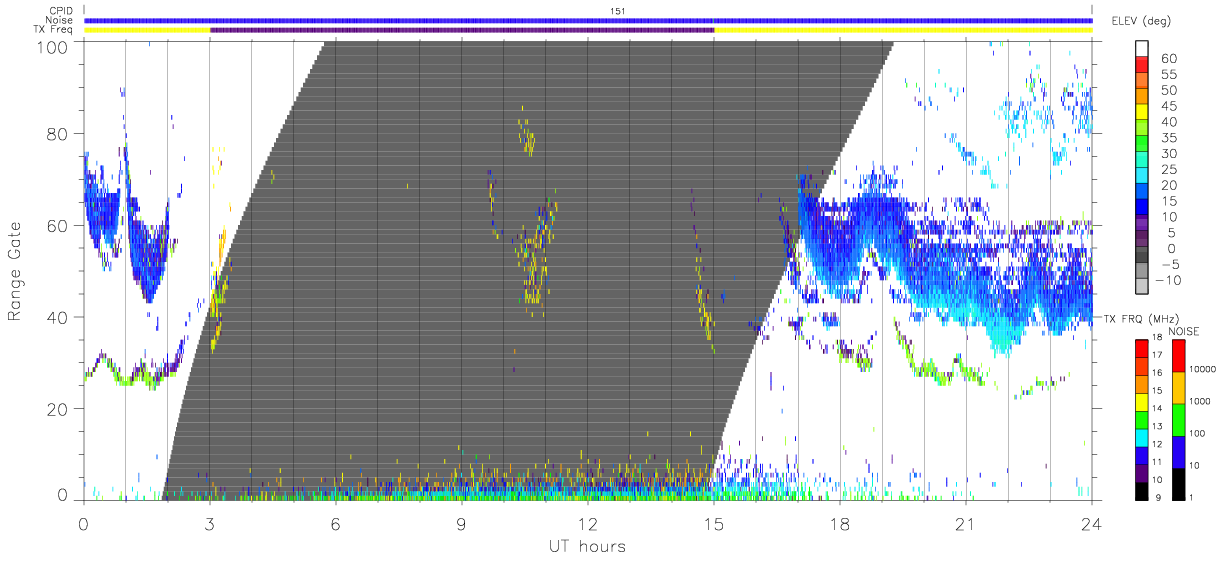
Task: Click the CPID value '151'
Action: (617, 11)
